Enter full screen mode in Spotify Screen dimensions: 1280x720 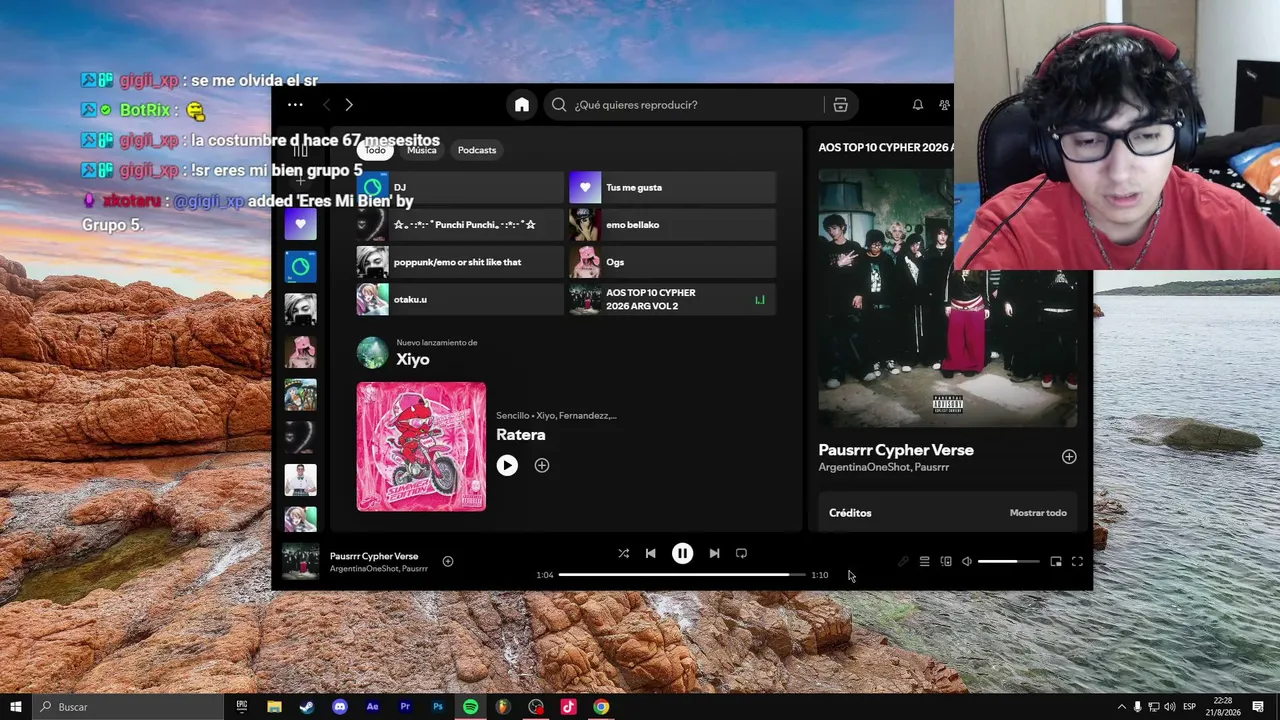coord(1077,562)
